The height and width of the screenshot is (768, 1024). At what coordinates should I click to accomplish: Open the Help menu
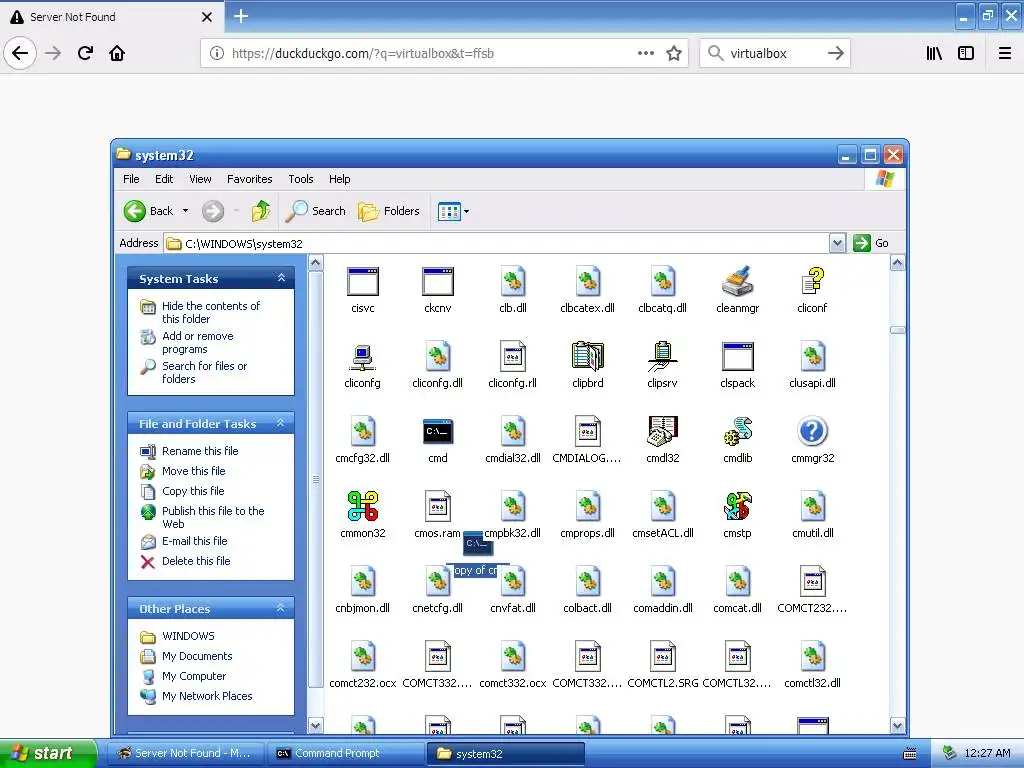pyautogui.click(x=340, y=179)
